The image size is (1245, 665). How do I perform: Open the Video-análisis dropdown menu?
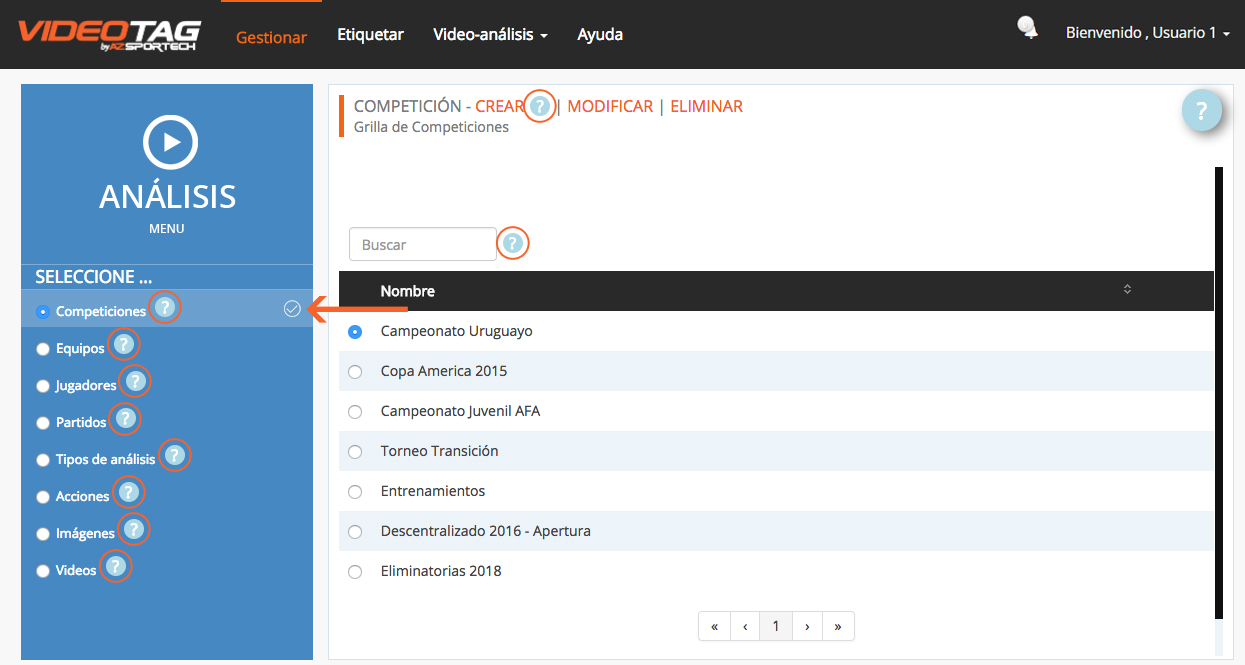pyautogui.click(x=490, y=35)
